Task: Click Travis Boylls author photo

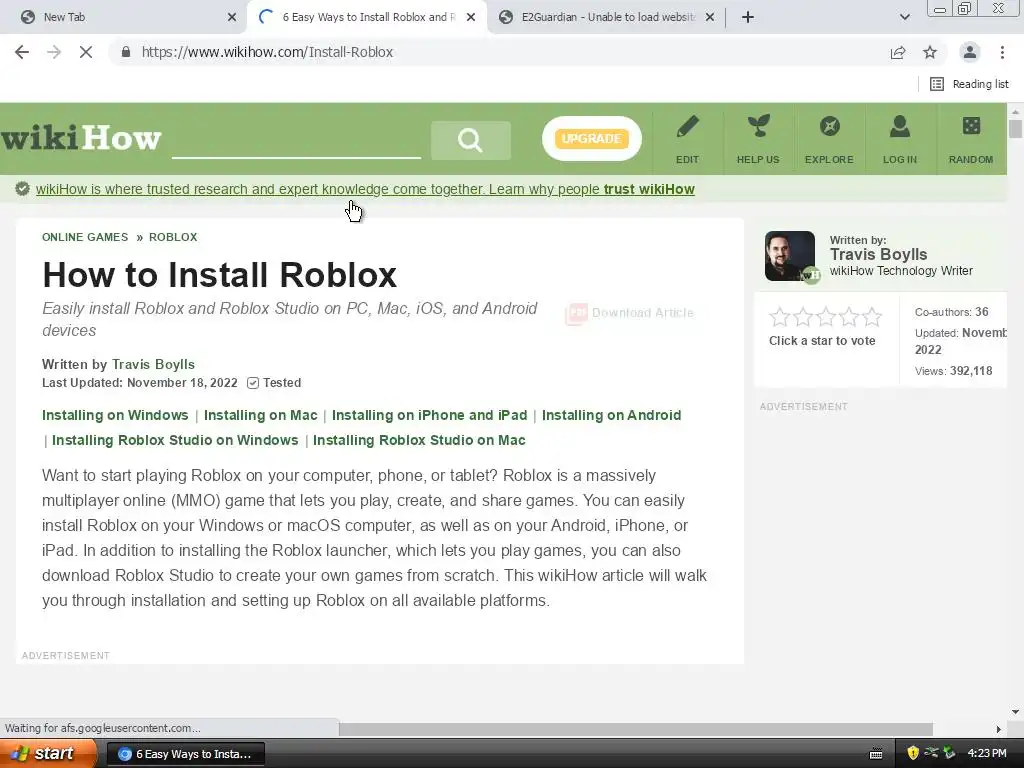Action: coord(790,256)
